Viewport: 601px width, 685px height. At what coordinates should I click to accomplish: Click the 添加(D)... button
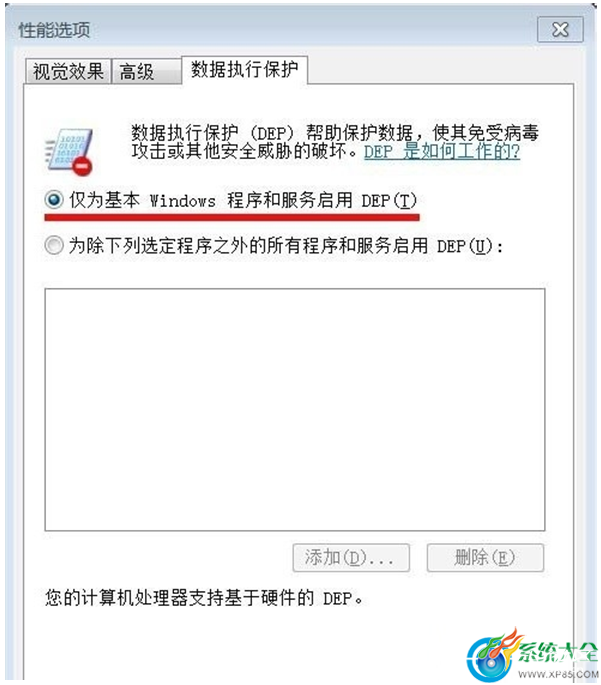pos(351,557)
